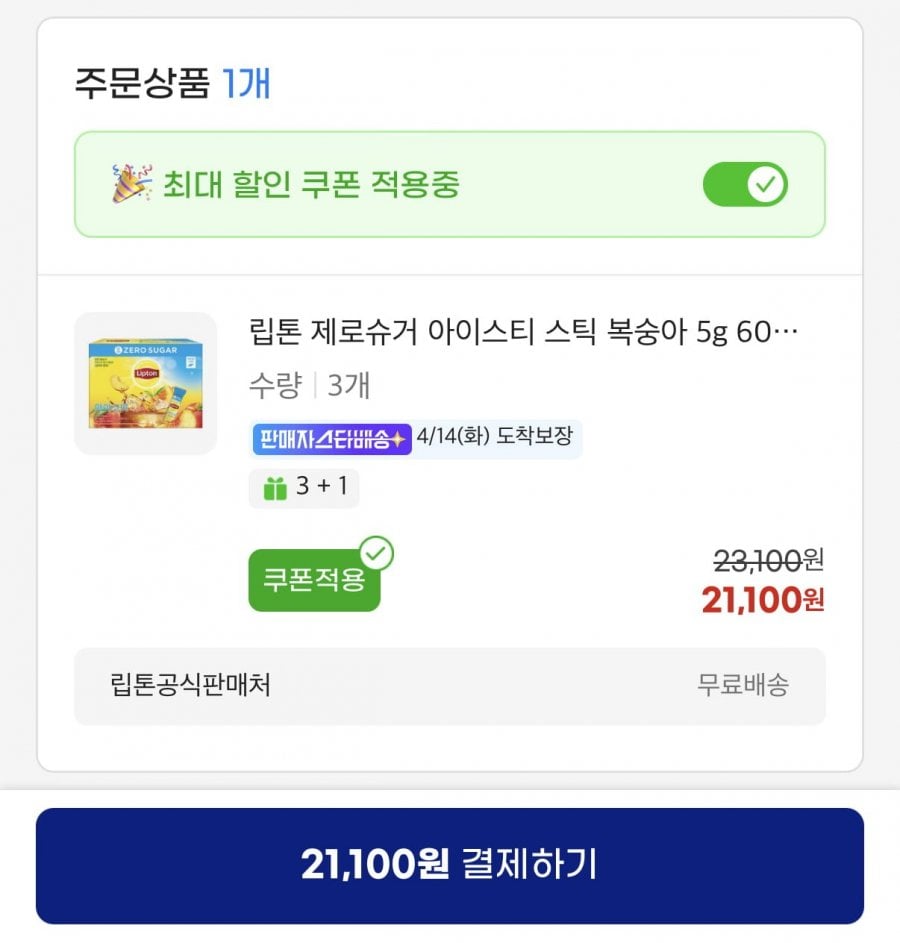This screenshot has width=900, height=943.
Task: Open the Lipton iced tea product thumbnail
Action: pyautogui.click(x=146, y=384)
